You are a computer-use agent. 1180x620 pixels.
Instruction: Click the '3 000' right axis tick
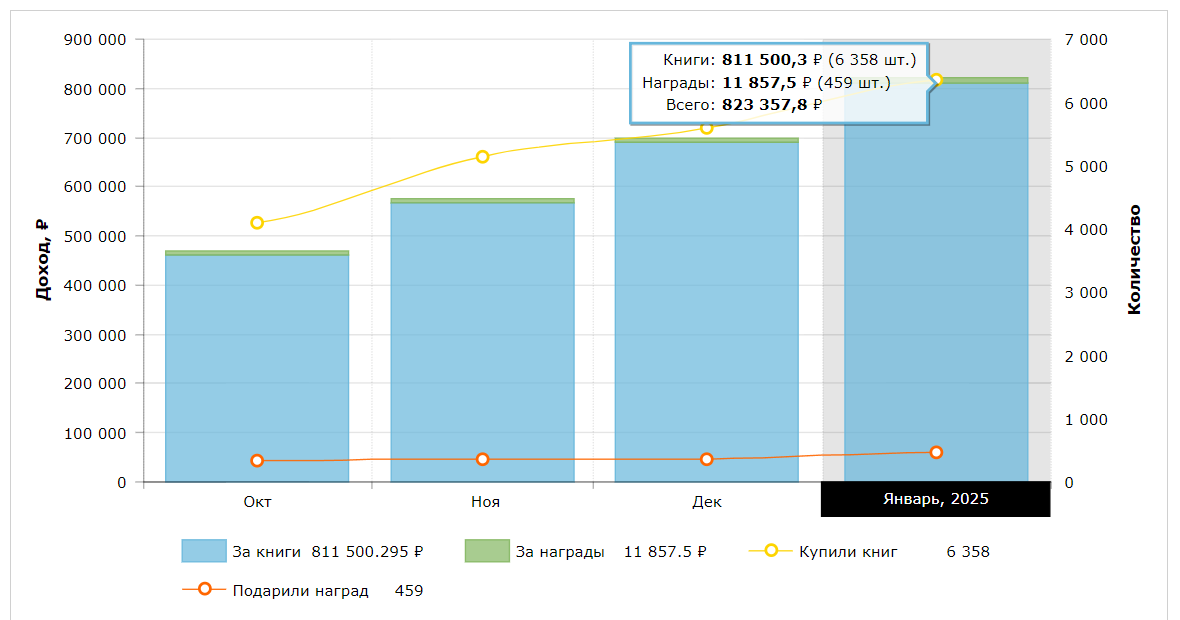tap(1086, 293)
